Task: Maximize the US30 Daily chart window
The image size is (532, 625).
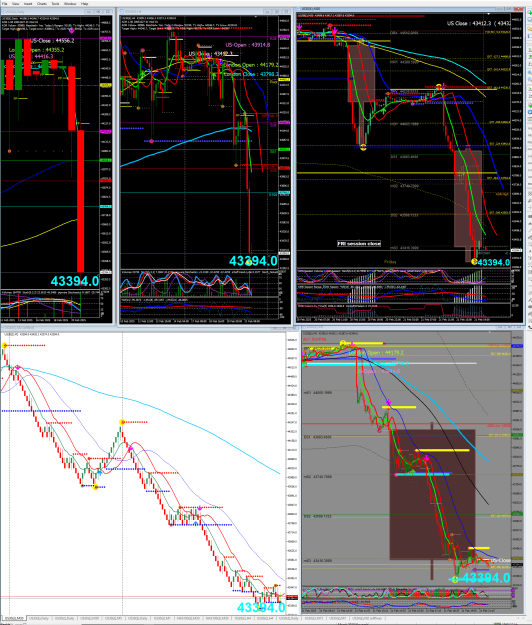Action: tap(100, 12)
